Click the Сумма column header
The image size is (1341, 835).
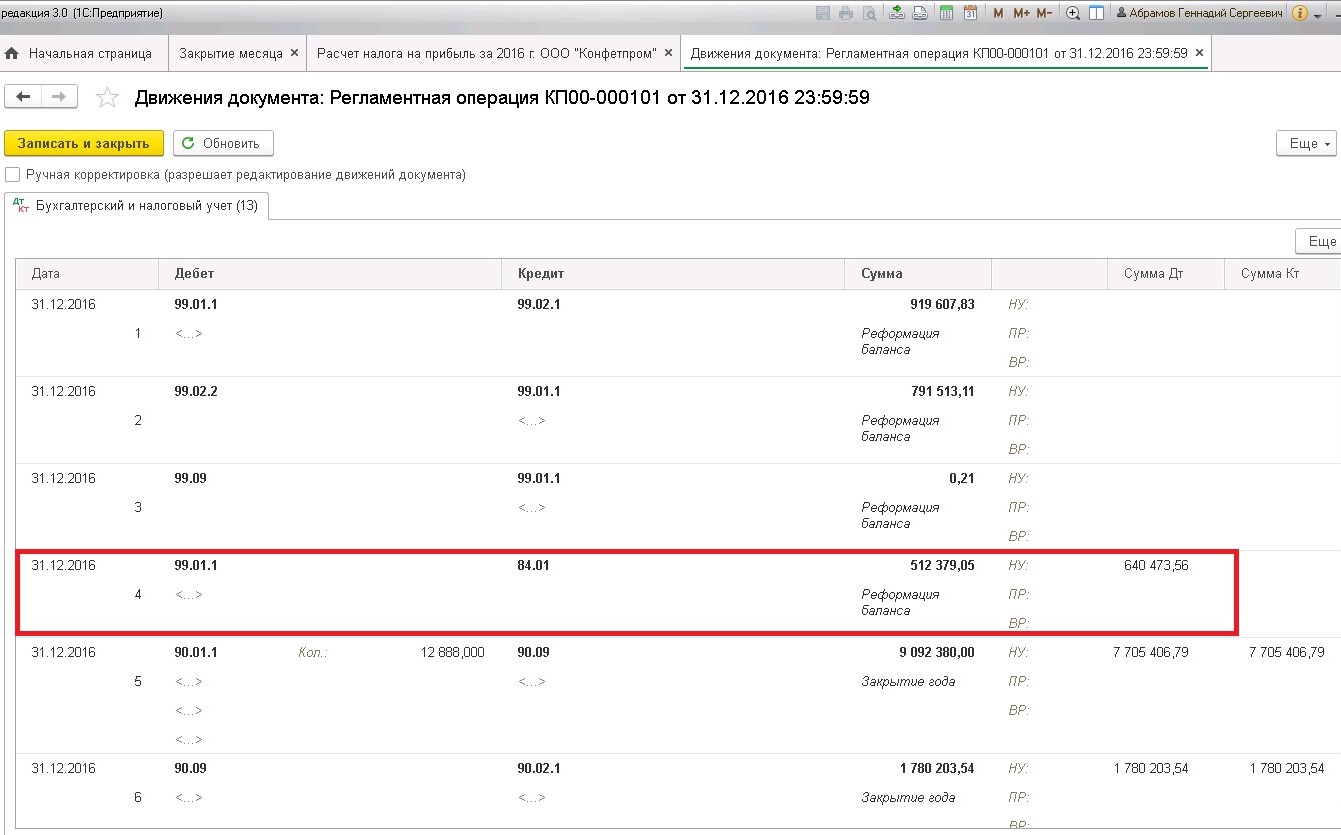click(x=881, y=273)
